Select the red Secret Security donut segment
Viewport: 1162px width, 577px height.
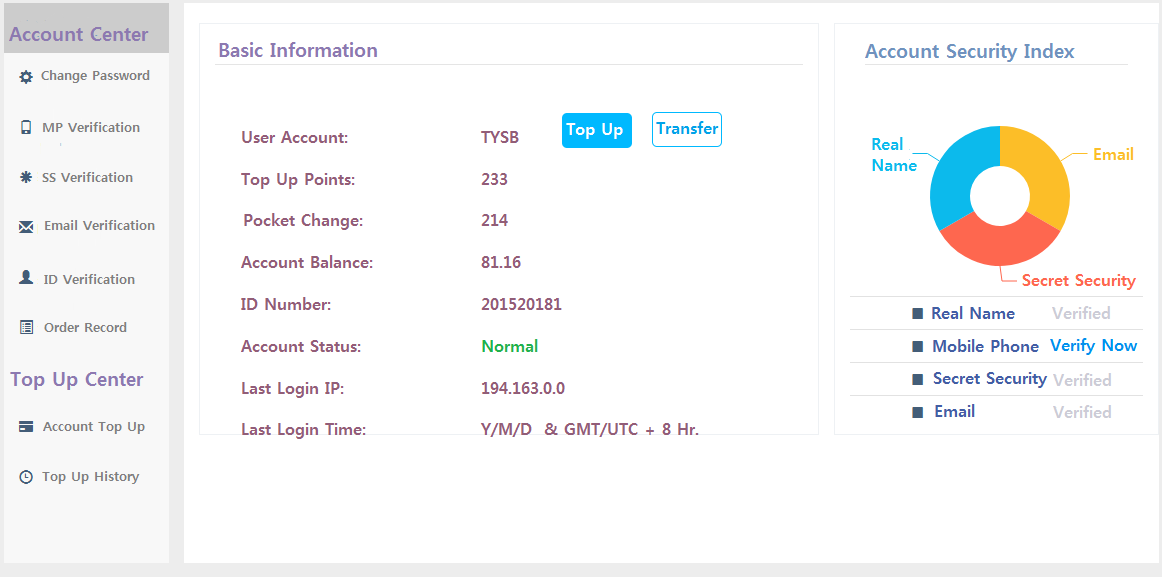point(1000,243)
